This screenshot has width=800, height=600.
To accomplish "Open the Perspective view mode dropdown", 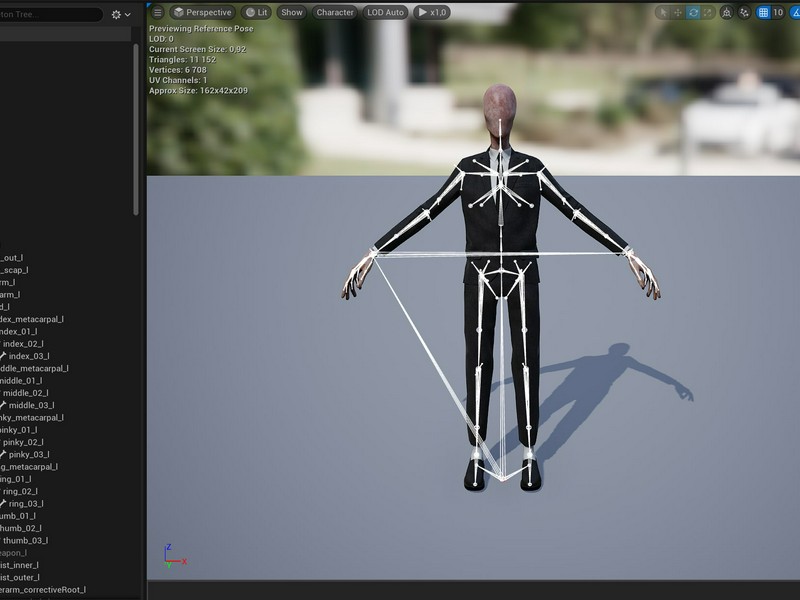I will point(203,12).
